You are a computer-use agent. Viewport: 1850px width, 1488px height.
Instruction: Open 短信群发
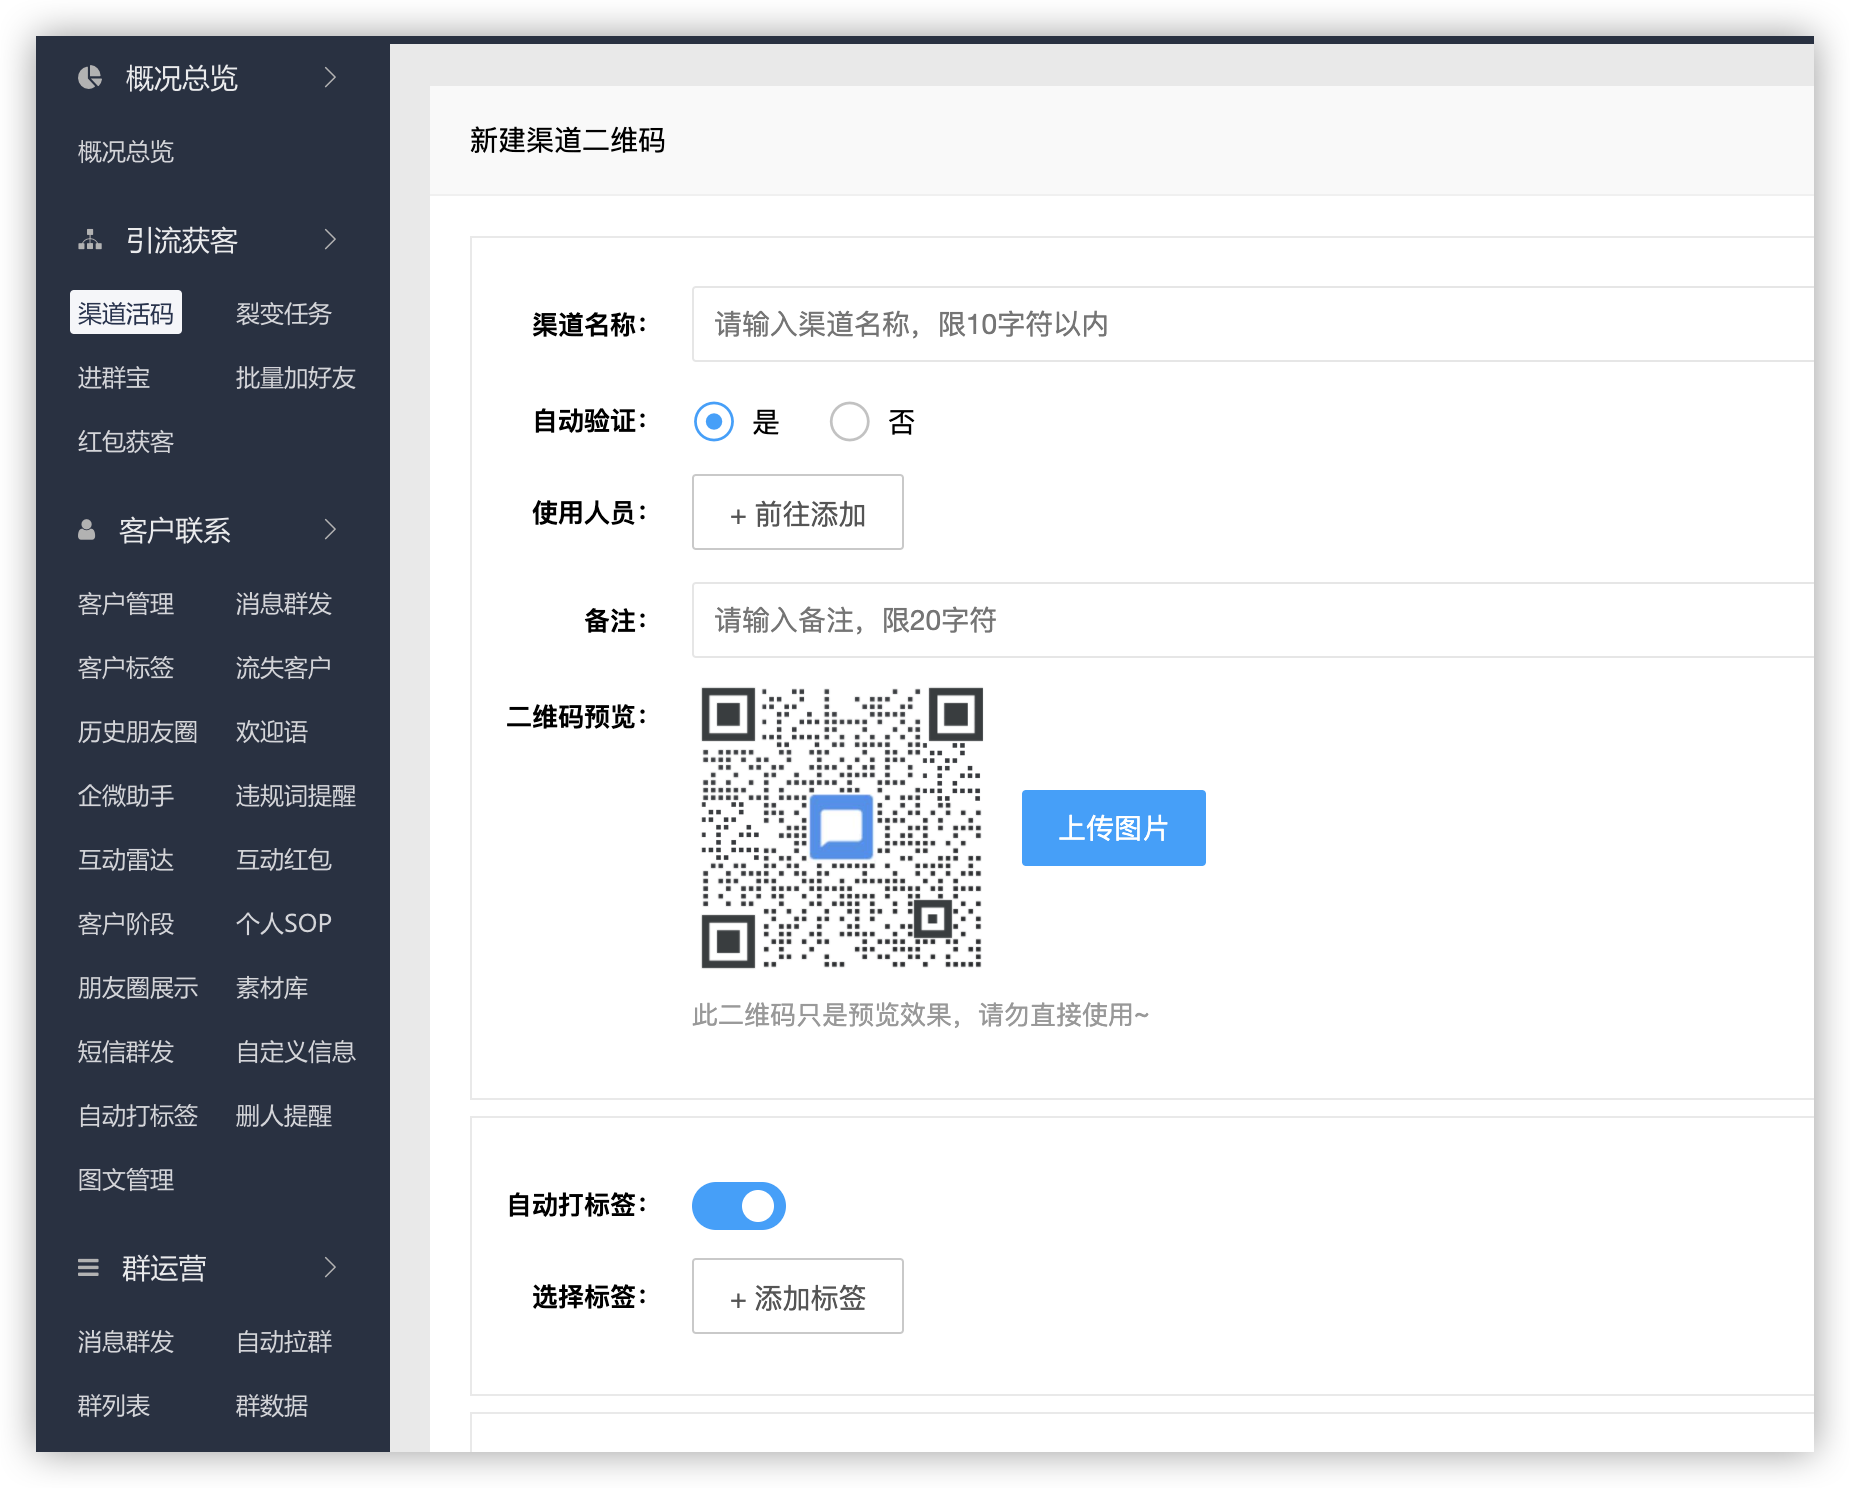point(126,1052)
